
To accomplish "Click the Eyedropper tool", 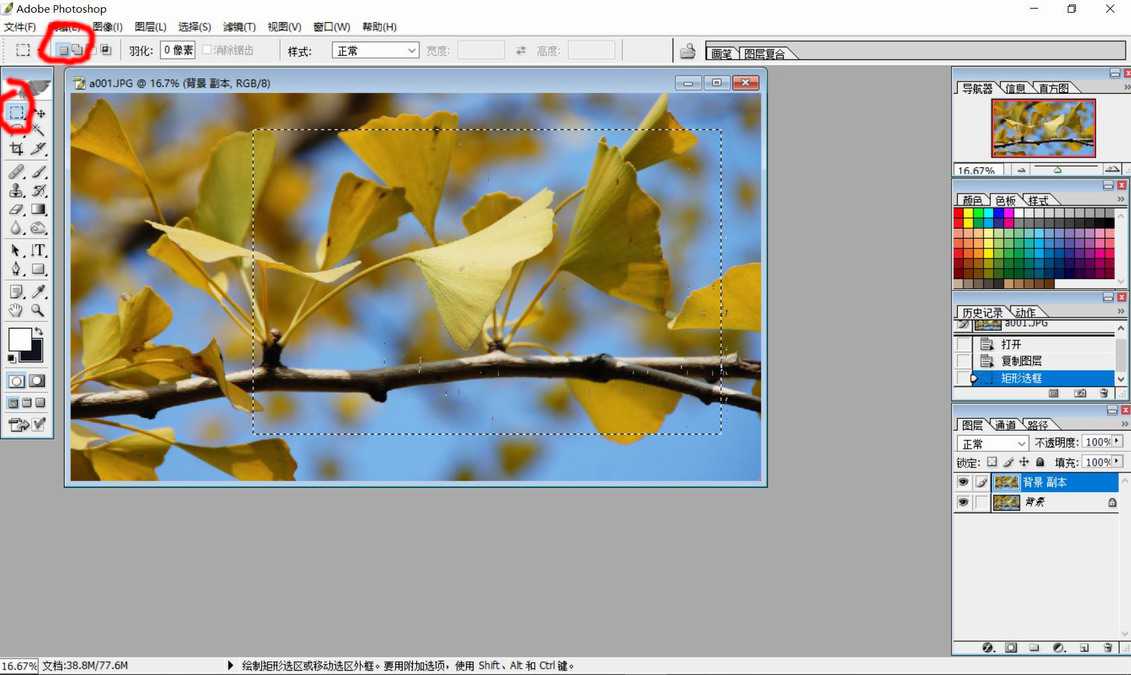I will tap(38, 292).
